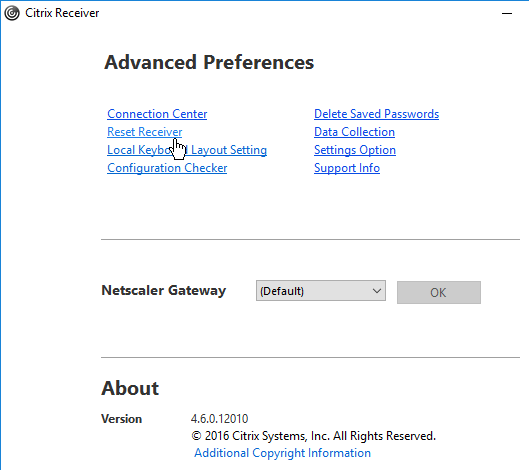Screen dimensions: 529x470
Task: Open the Connection Center link
Action: (157, 114)
